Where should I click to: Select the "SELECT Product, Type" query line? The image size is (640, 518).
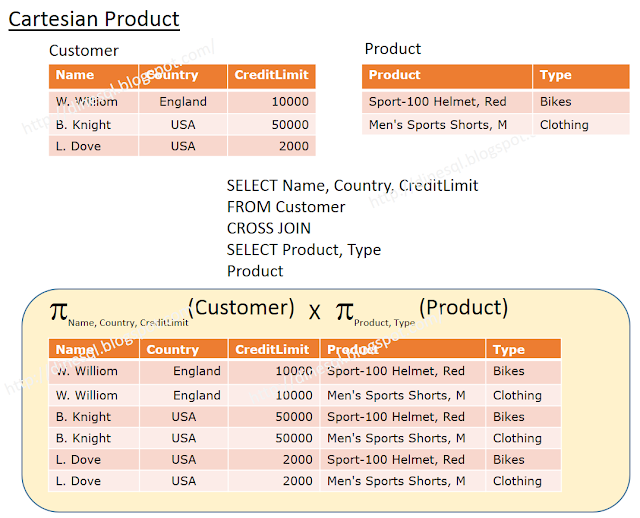pyautogui.click(x=304, y=250)
